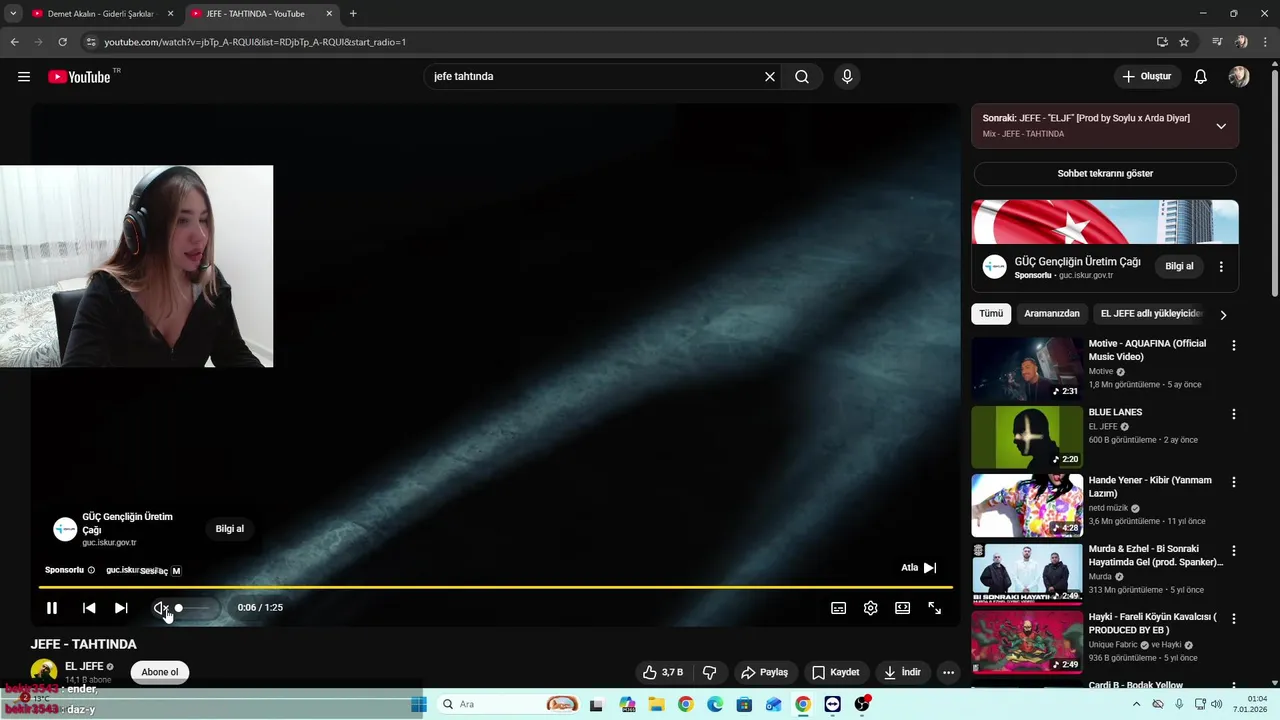Open the Hande Yener - Kibir thumbnail

click(1027, 505)
